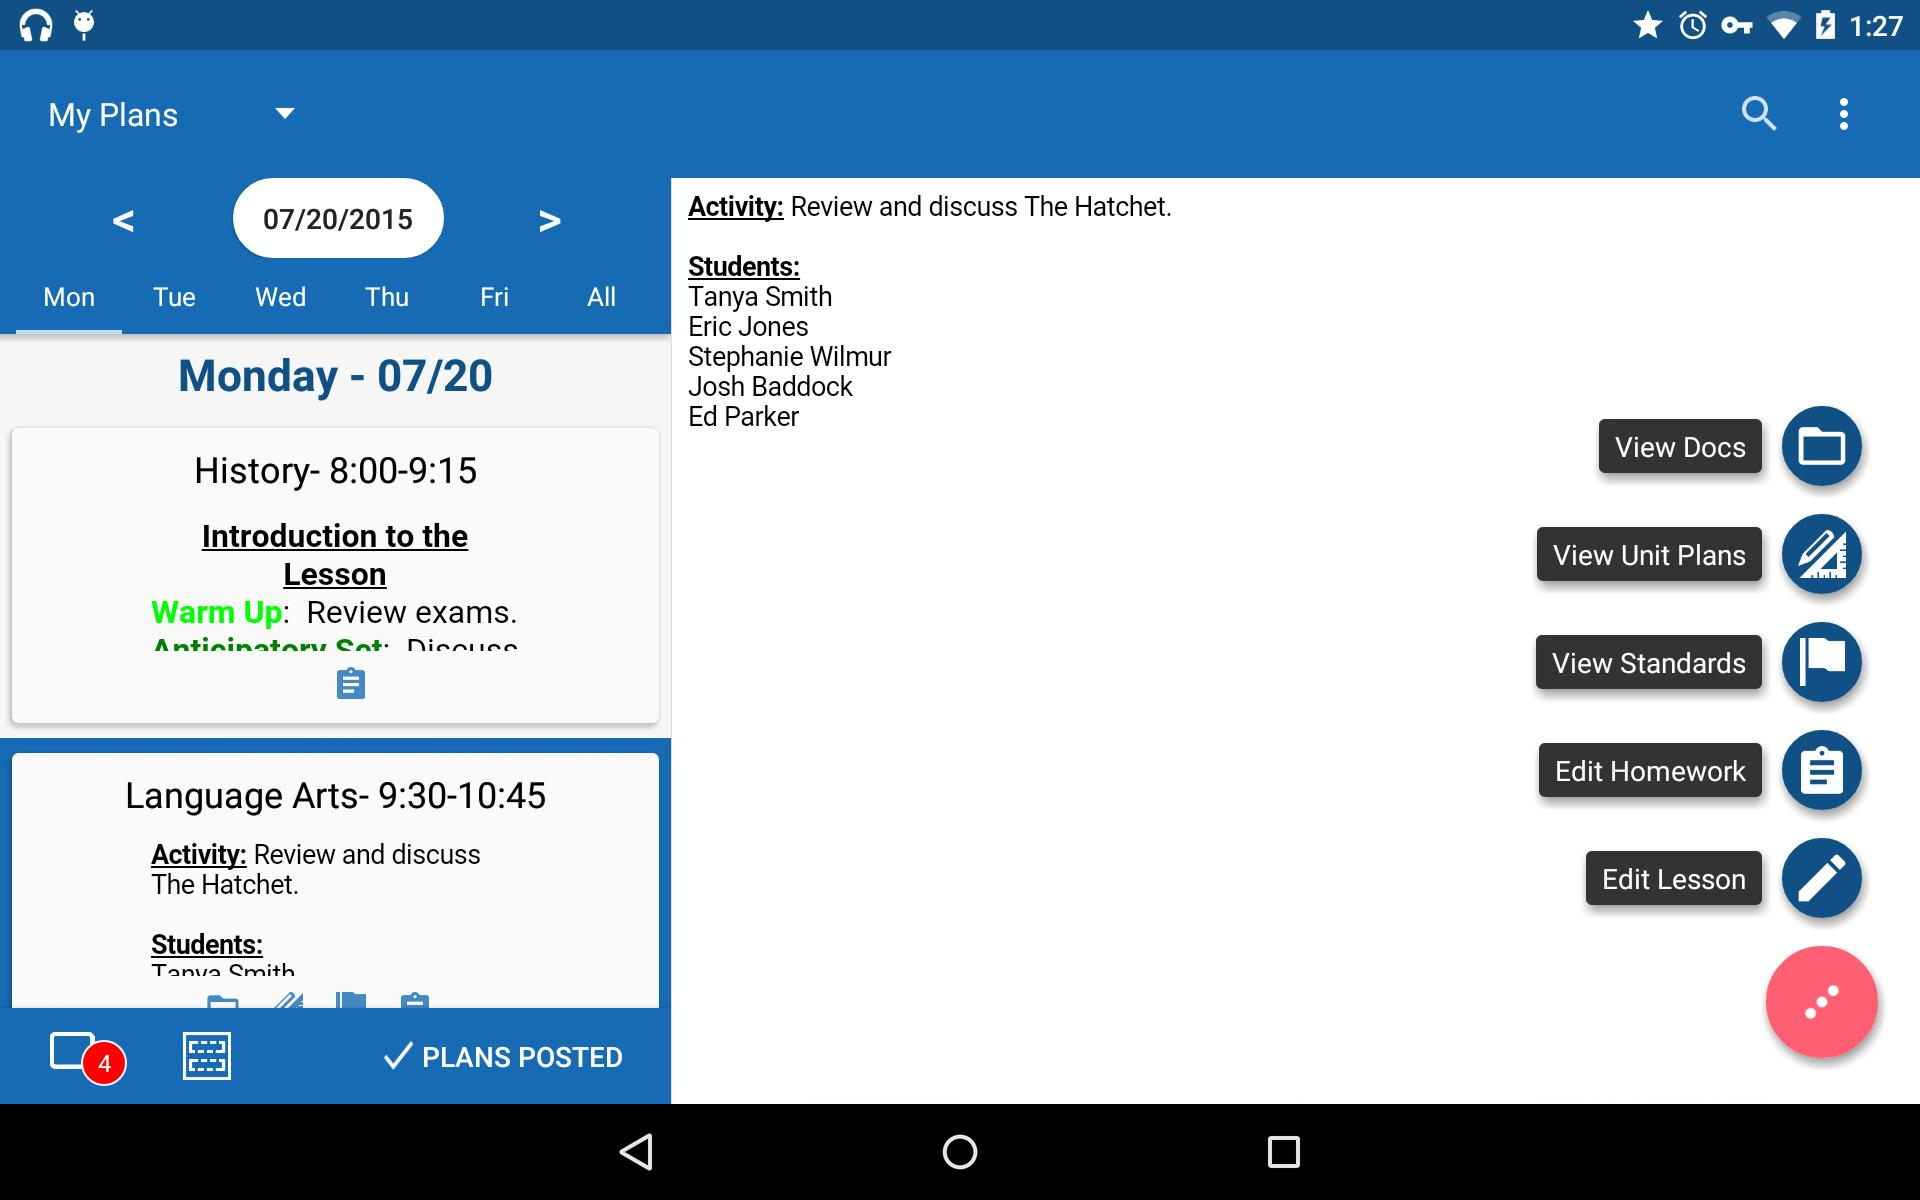1920x1200 pixels.
Task: Expand the My Plans dropdown menu
Action: click(x=283, y=113)
